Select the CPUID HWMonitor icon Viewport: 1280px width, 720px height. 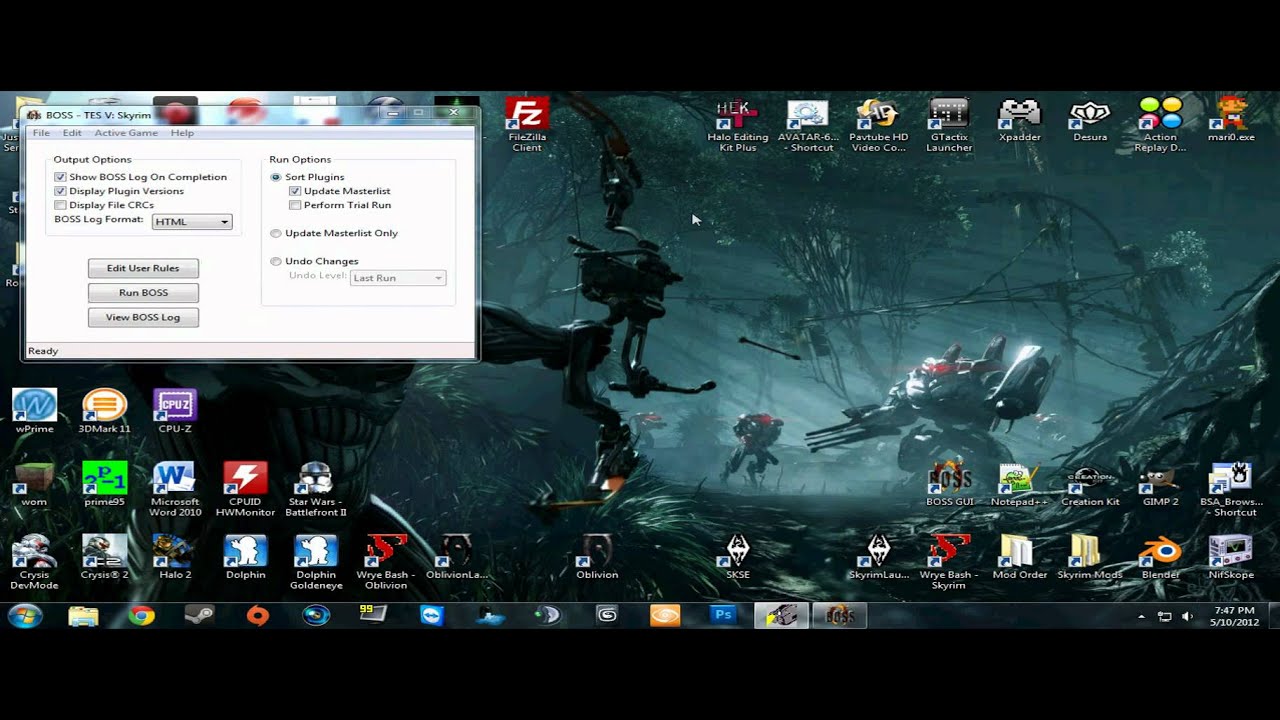point(245,489)
